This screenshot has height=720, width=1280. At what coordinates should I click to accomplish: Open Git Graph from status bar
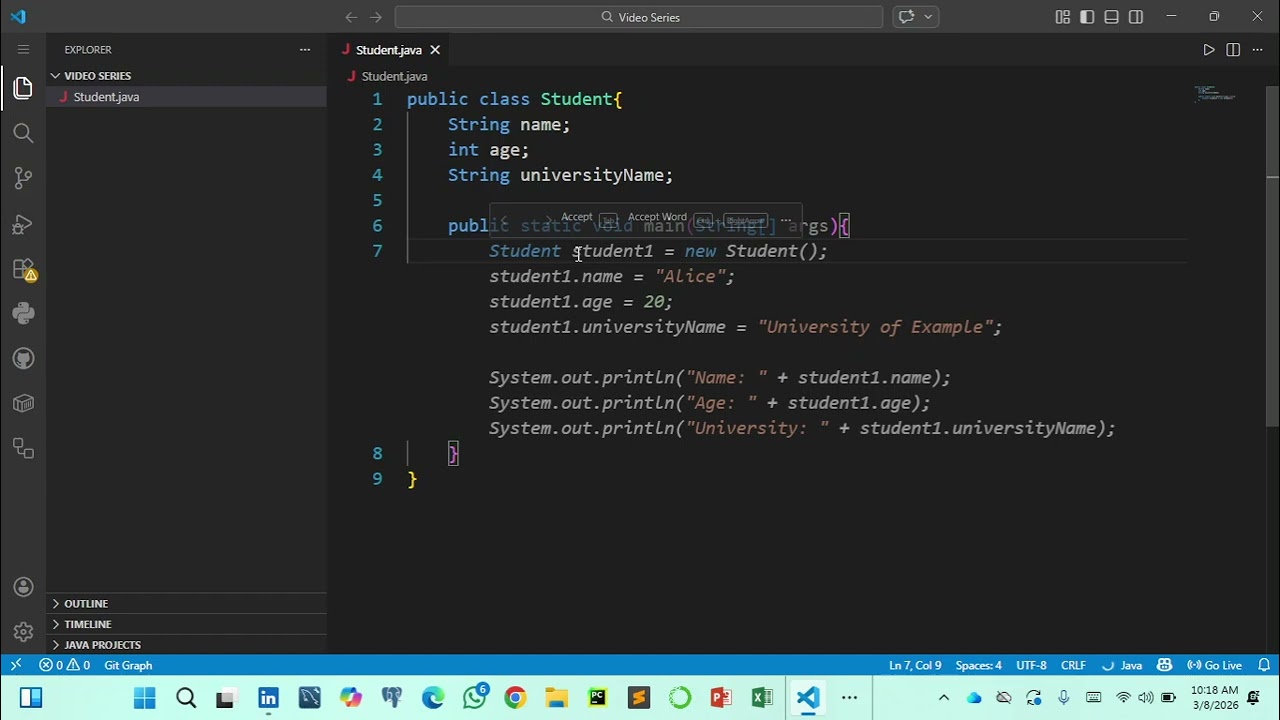[x=128, y=665]
